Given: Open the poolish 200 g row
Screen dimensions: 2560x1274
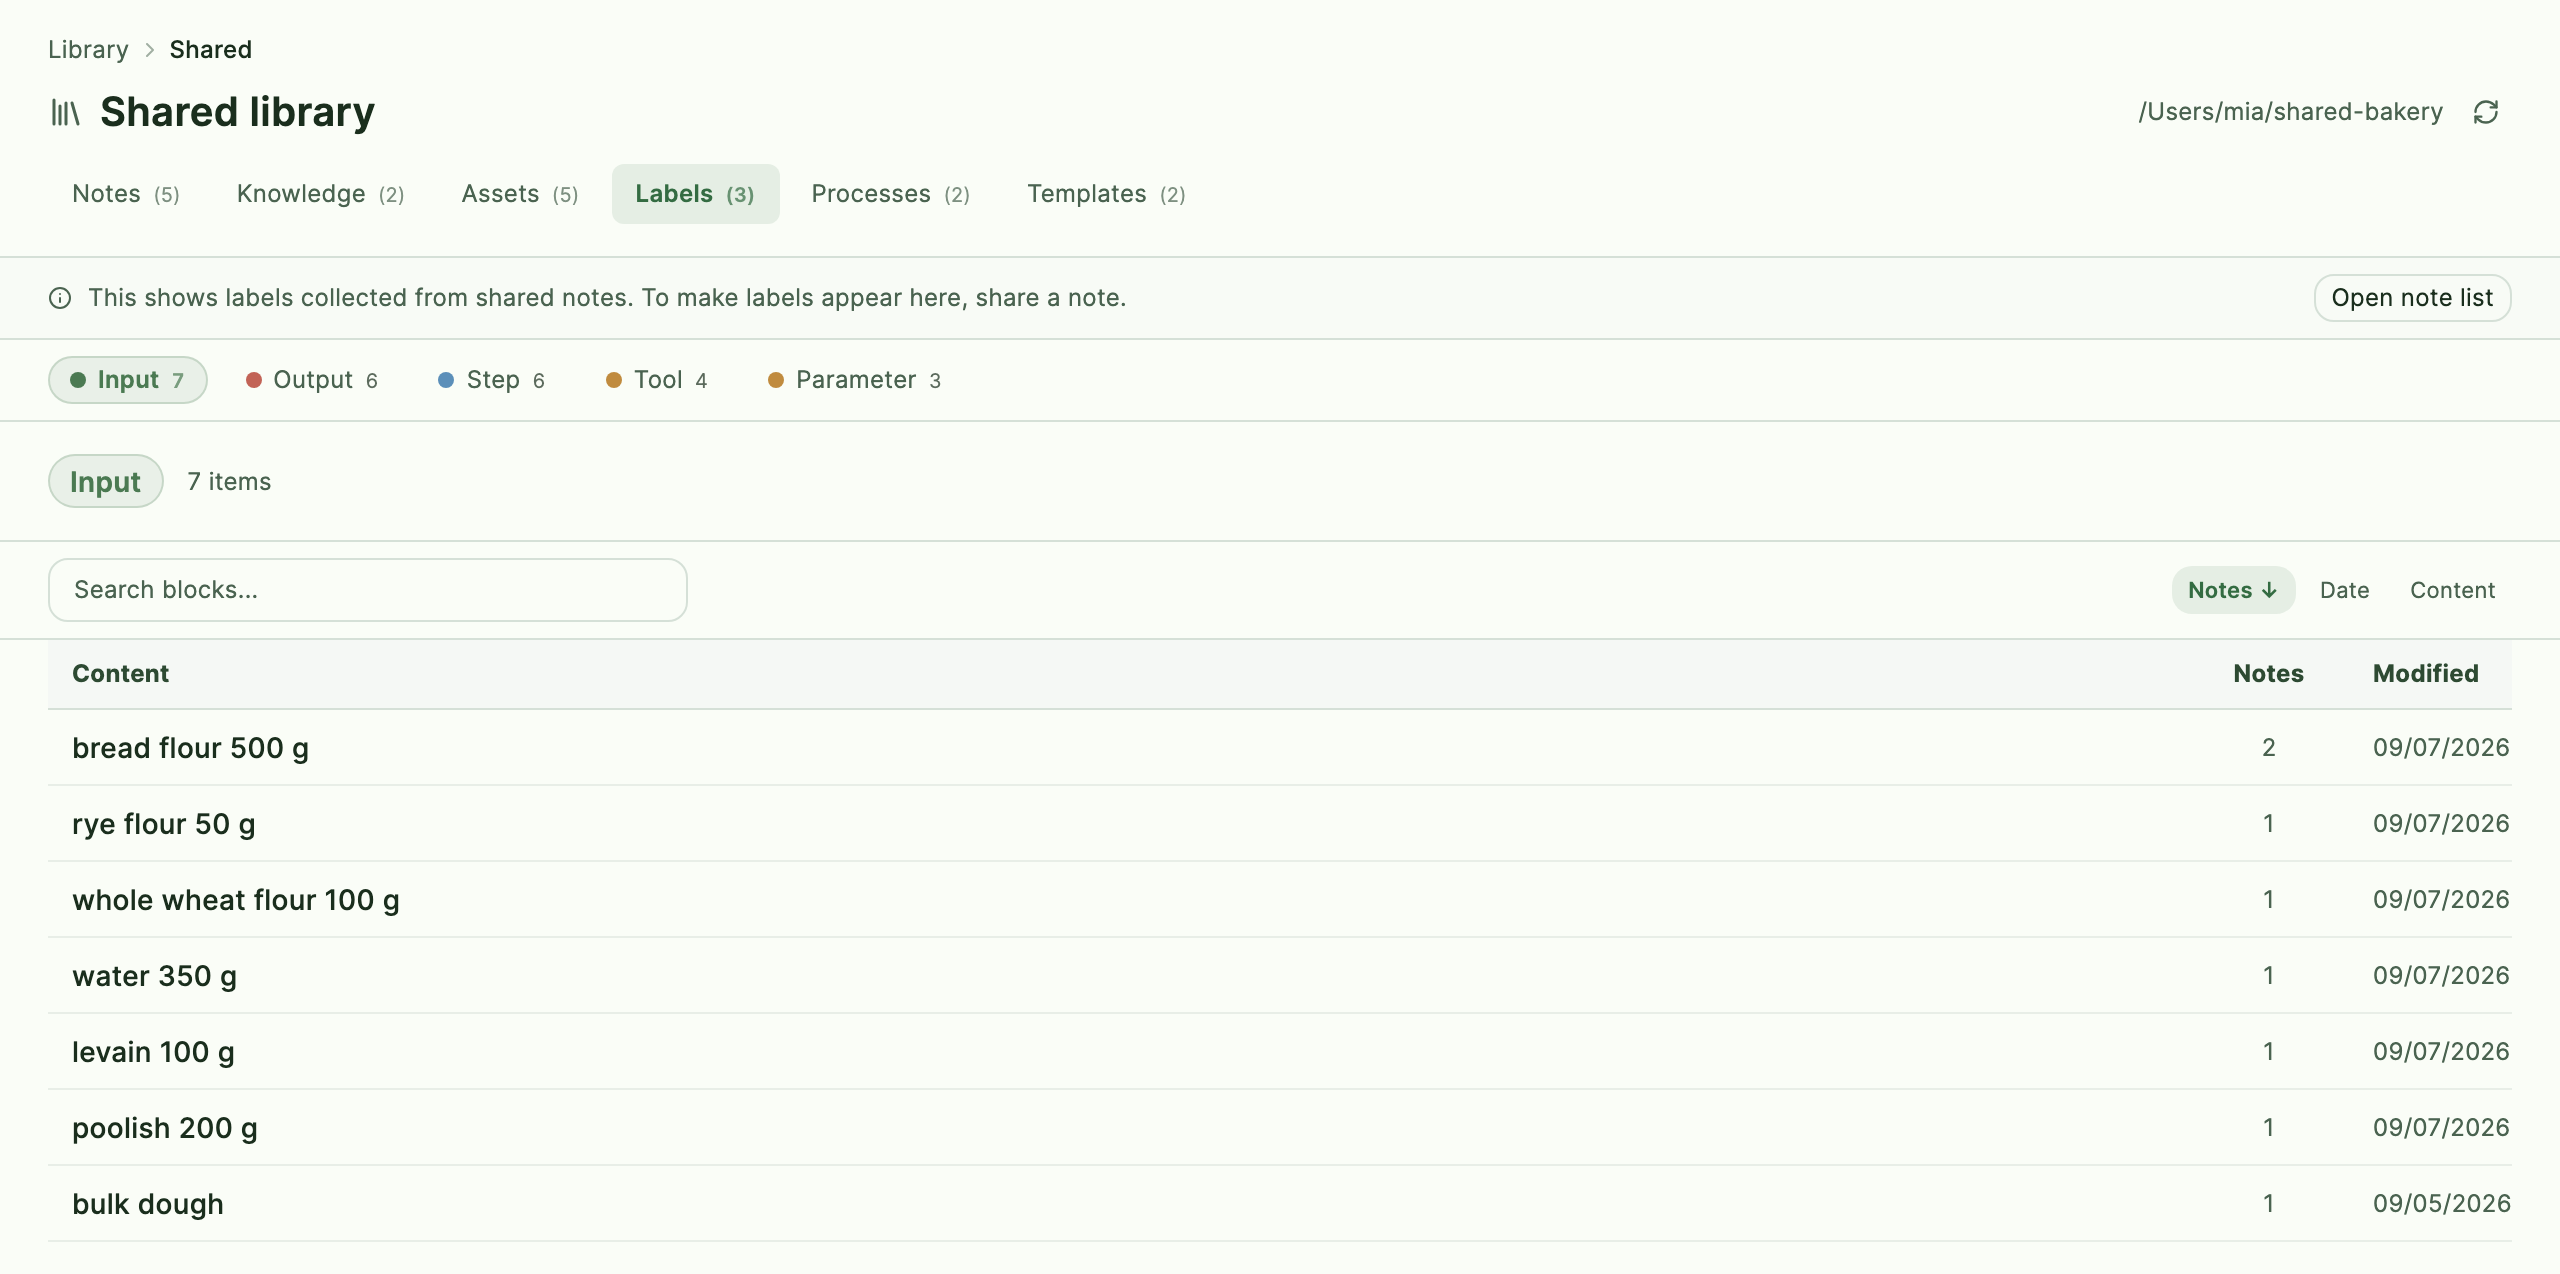Looking at the screenshot, I should (1280, 1128).
